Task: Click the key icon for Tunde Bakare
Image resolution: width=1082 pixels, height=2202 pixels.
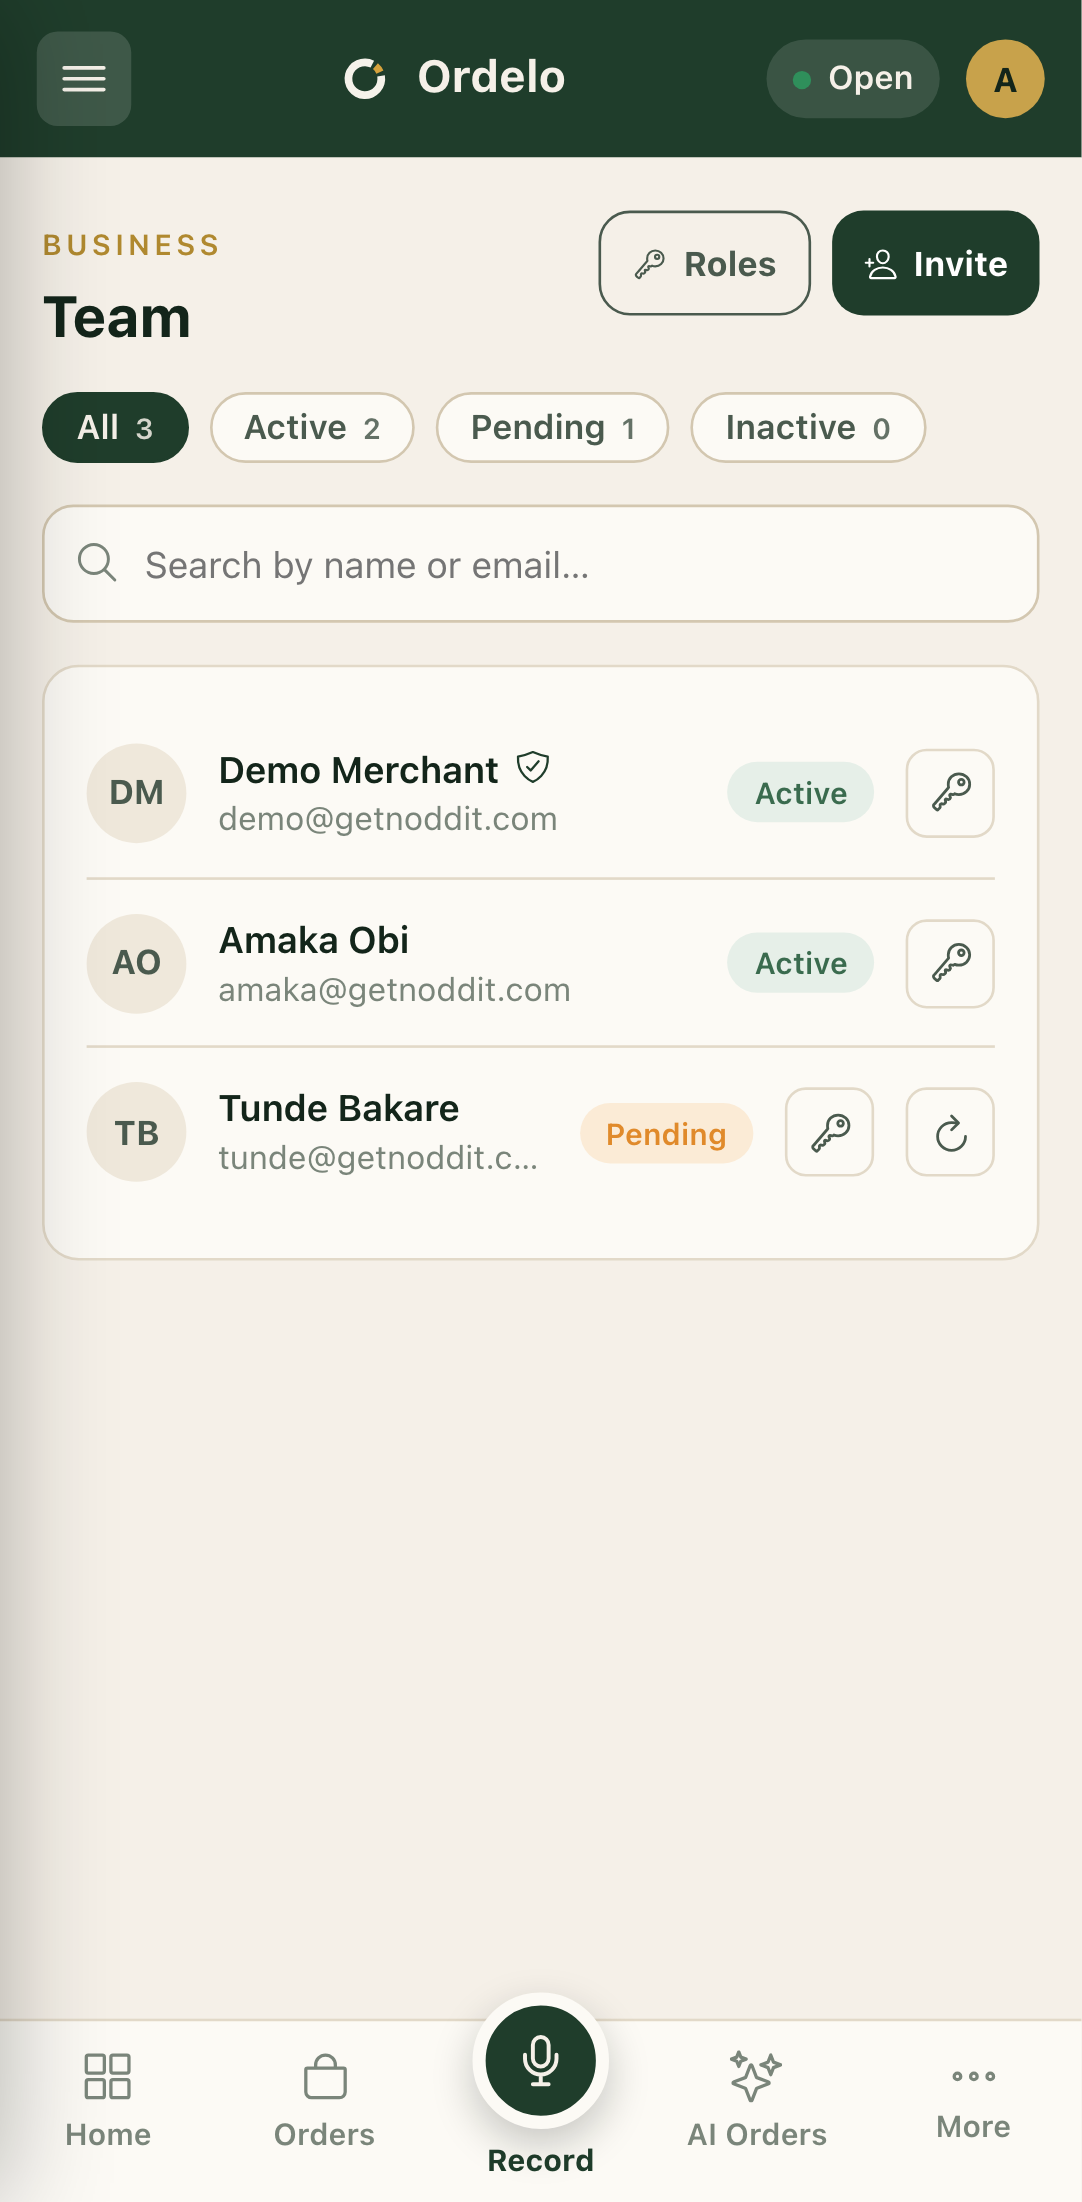Action: tap(829, 1132)
